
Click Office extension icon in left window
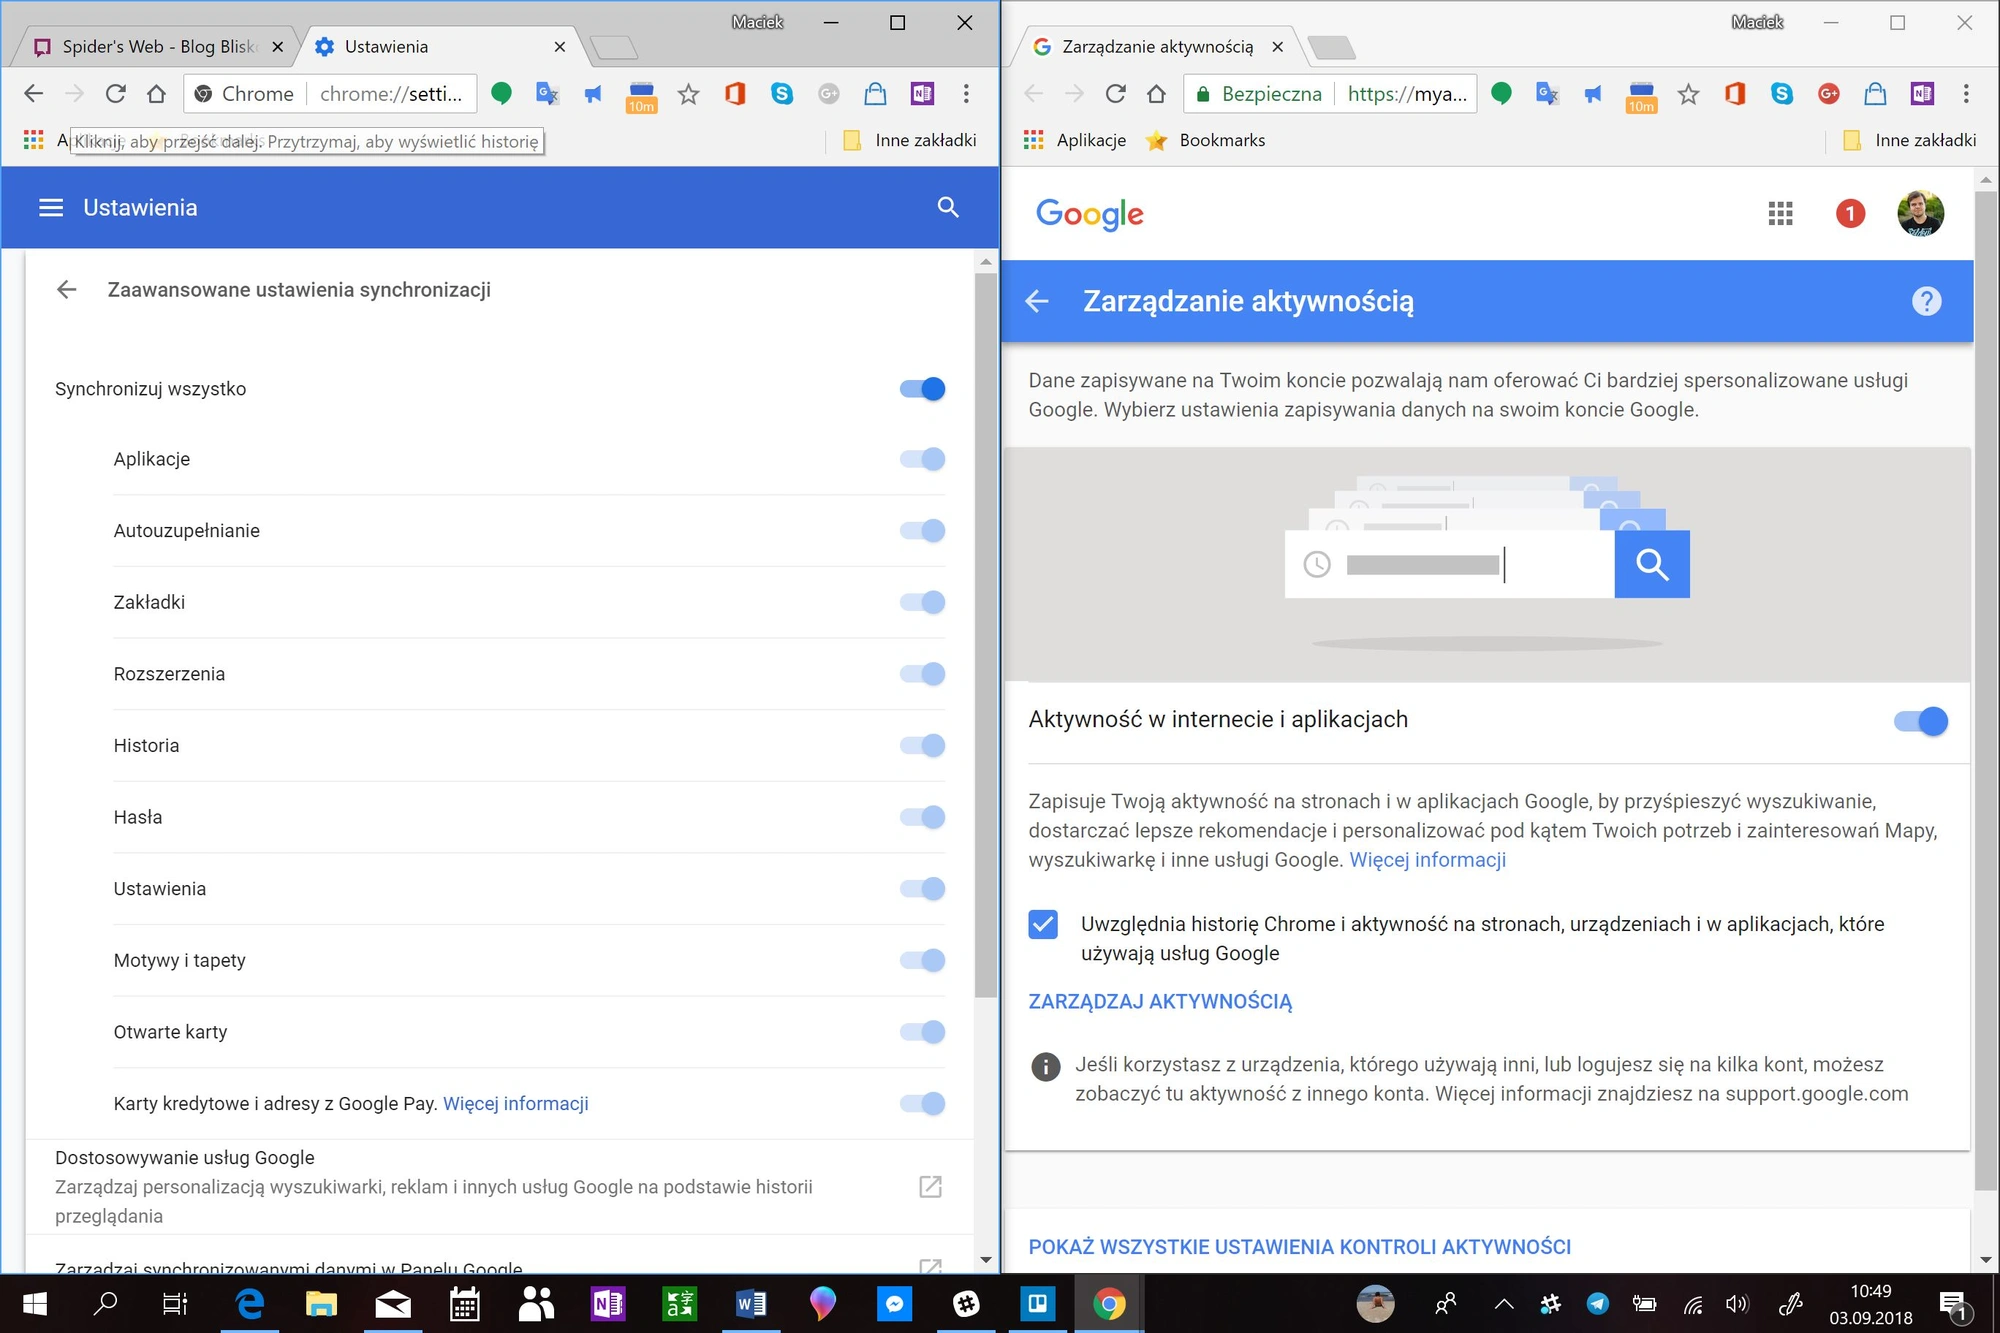[x=735, y=94]
